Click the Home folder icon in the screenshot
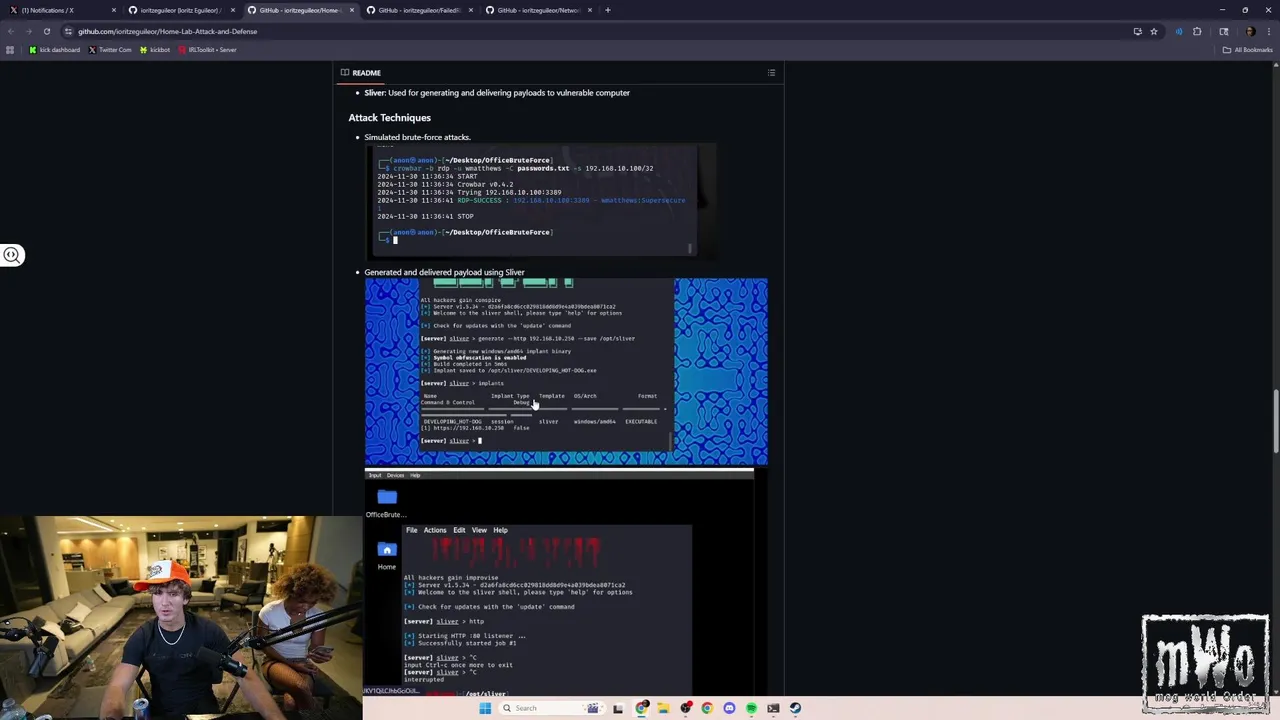The image size is (1280, 720). tap(387, 550)
